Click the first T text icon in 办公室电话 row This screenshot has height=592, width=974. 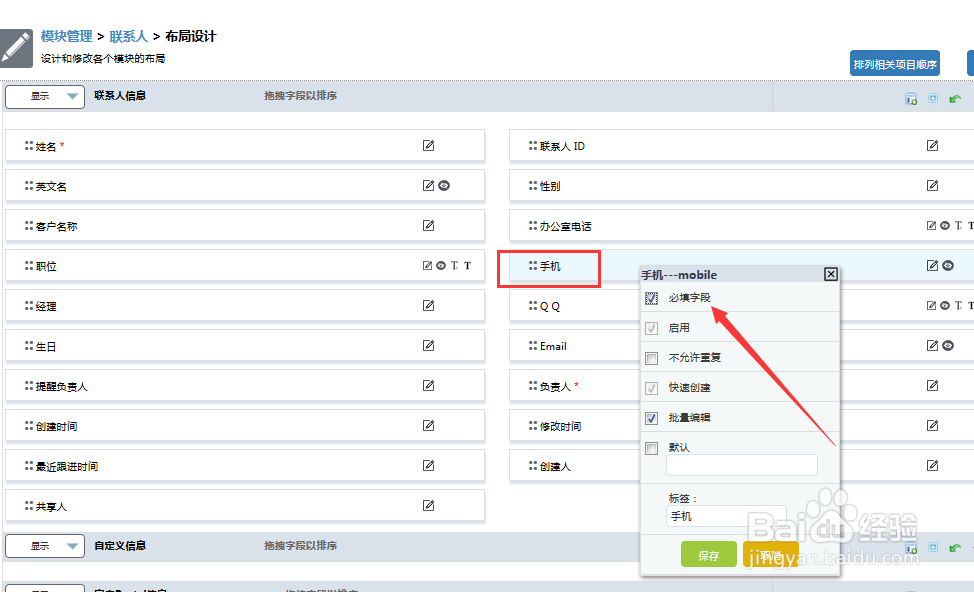958,225
